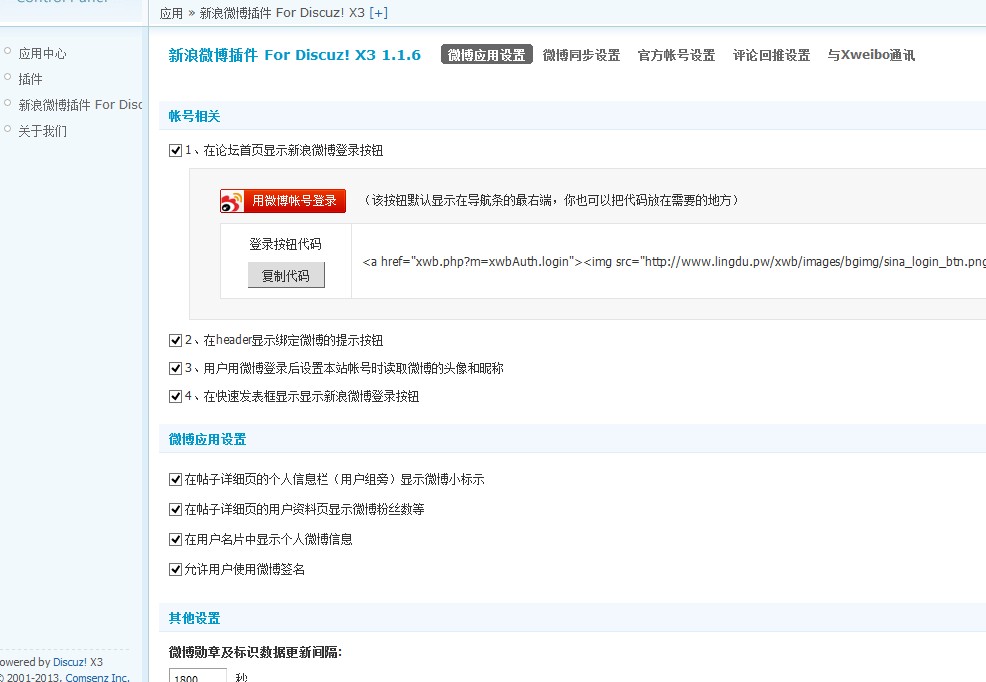Uncheck showing Weibo fans count on profile
This screenshot has height=682, width=986.
[175, 509]
